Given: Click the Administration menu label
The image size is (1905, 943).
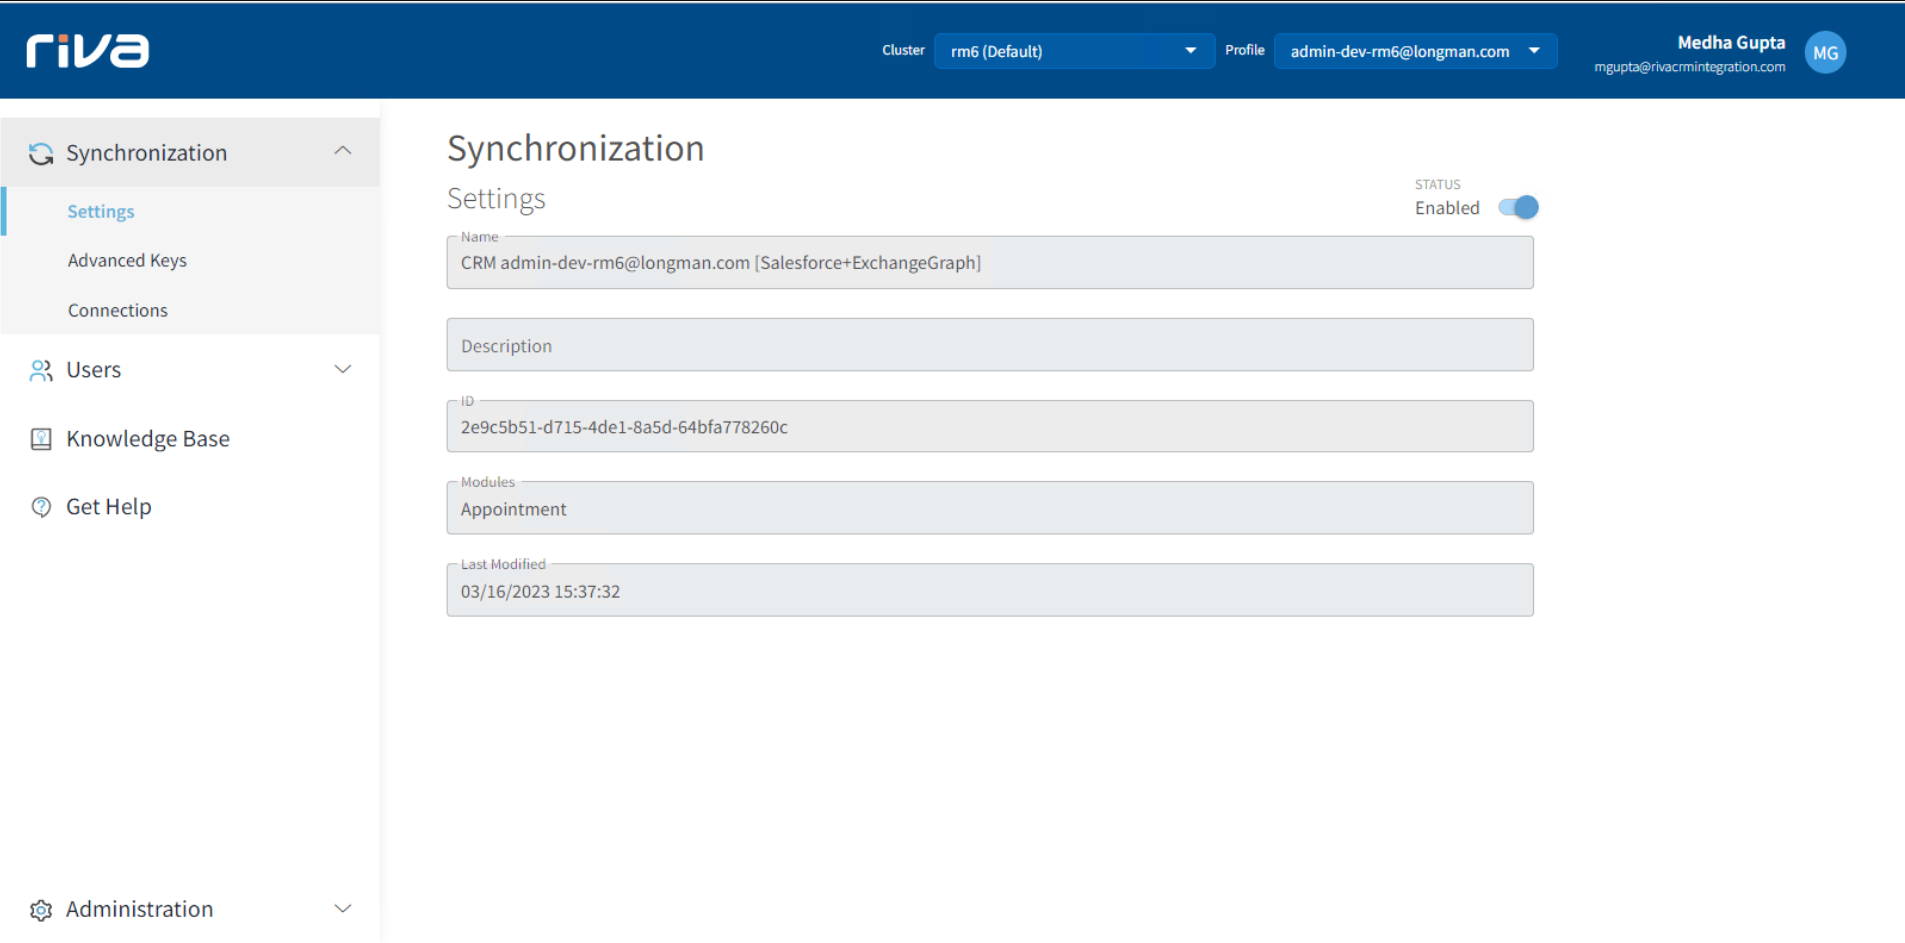Looking at the screenshot, I should pos(140,909).
